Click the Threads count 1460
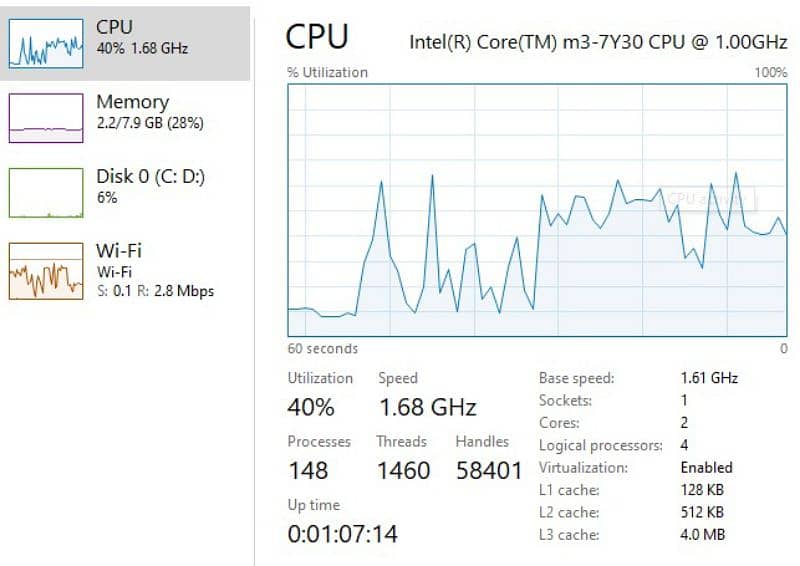Viewport: 800px width, 566px height. click(x=403, y=470)
